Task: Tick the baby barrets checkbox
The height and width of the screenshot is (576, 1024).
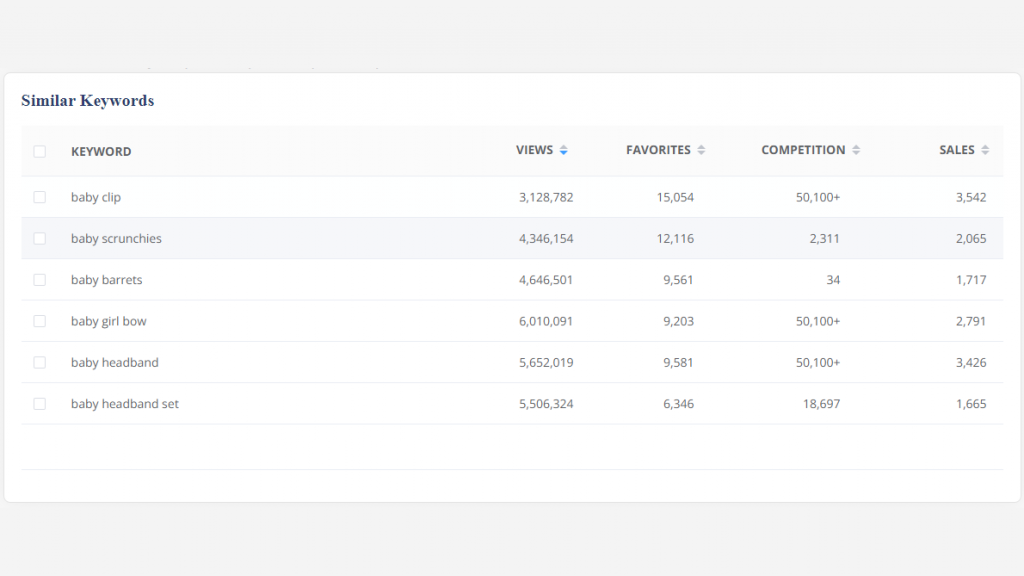Action: [40, 280]
